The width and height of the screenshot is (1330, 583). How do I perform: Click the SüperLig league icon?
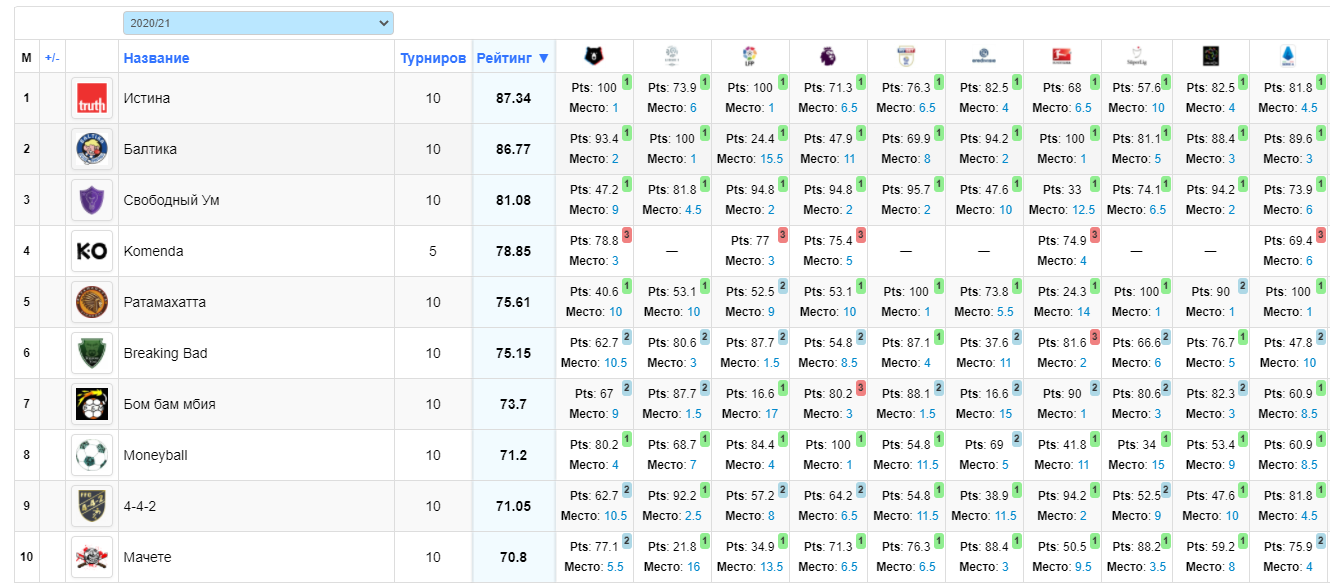[x=1136, y=56]
